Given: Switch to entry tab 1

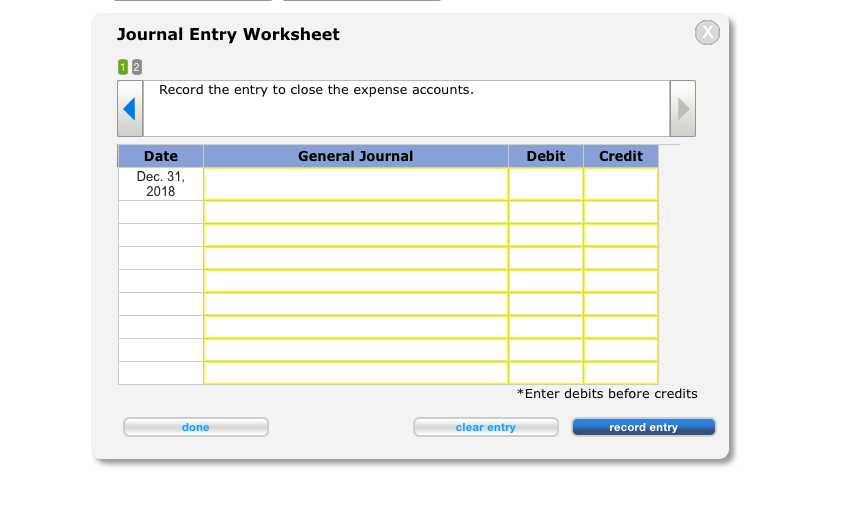Looking at the screenshot, I should point(123,67).
